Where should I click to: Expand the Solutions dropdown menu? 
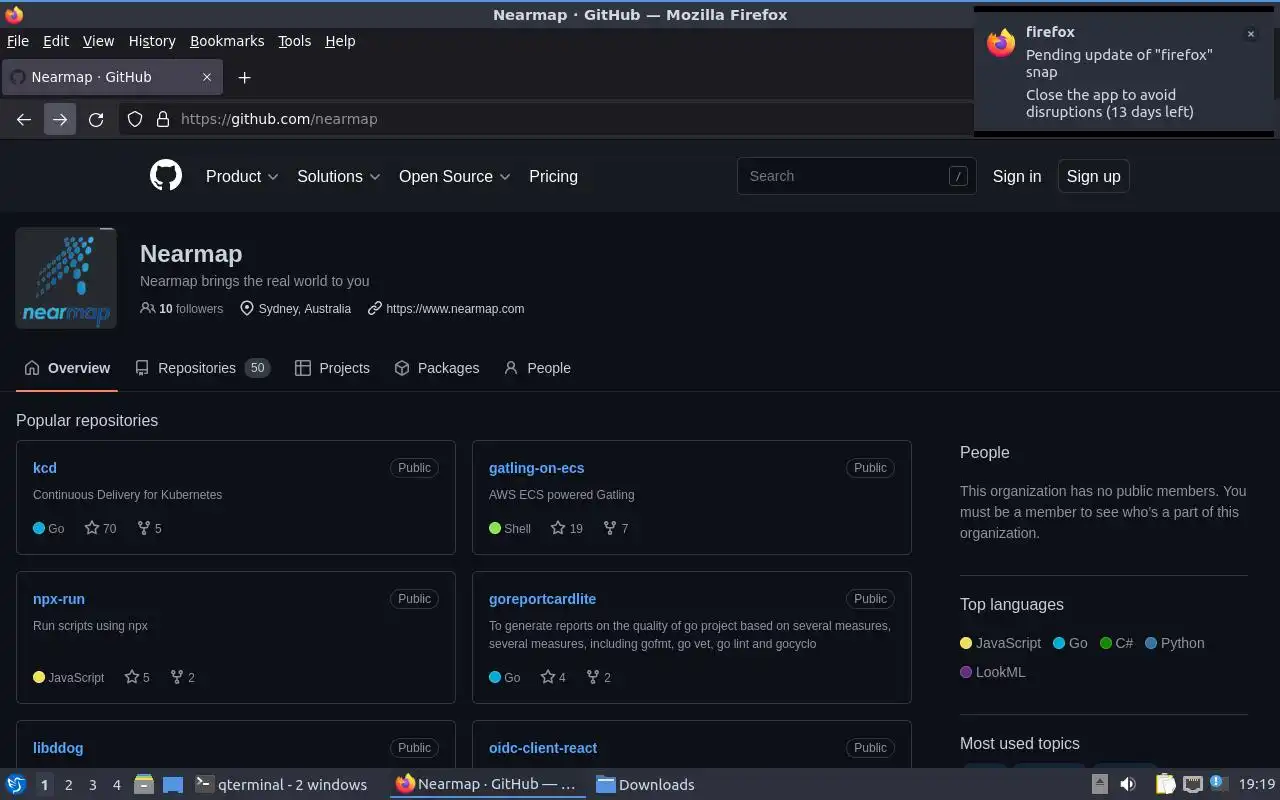338,176
